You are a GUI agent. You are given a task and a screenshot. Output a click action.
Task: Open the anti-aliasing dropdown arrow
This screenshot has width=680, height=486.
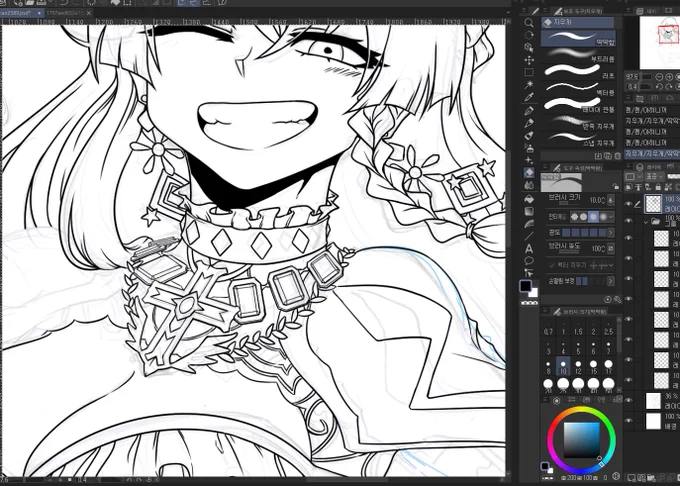(611, 216)
